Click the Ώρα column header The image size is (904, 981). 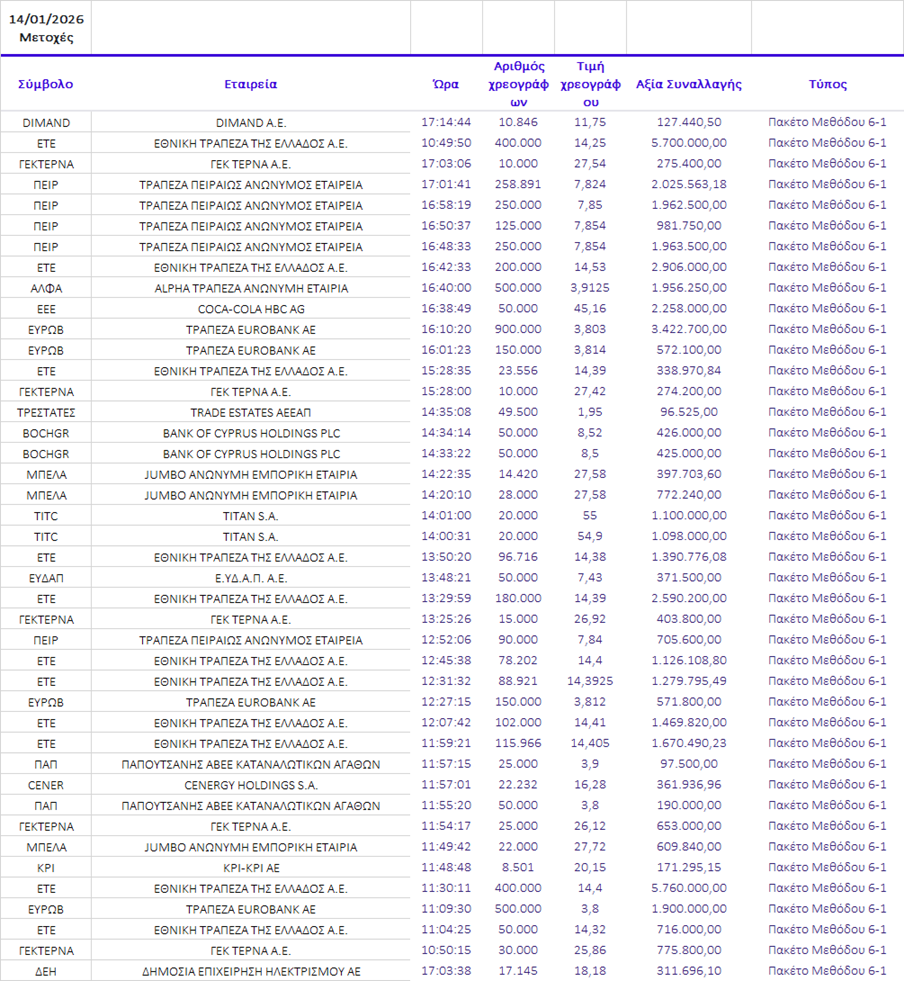coord(446,84)
